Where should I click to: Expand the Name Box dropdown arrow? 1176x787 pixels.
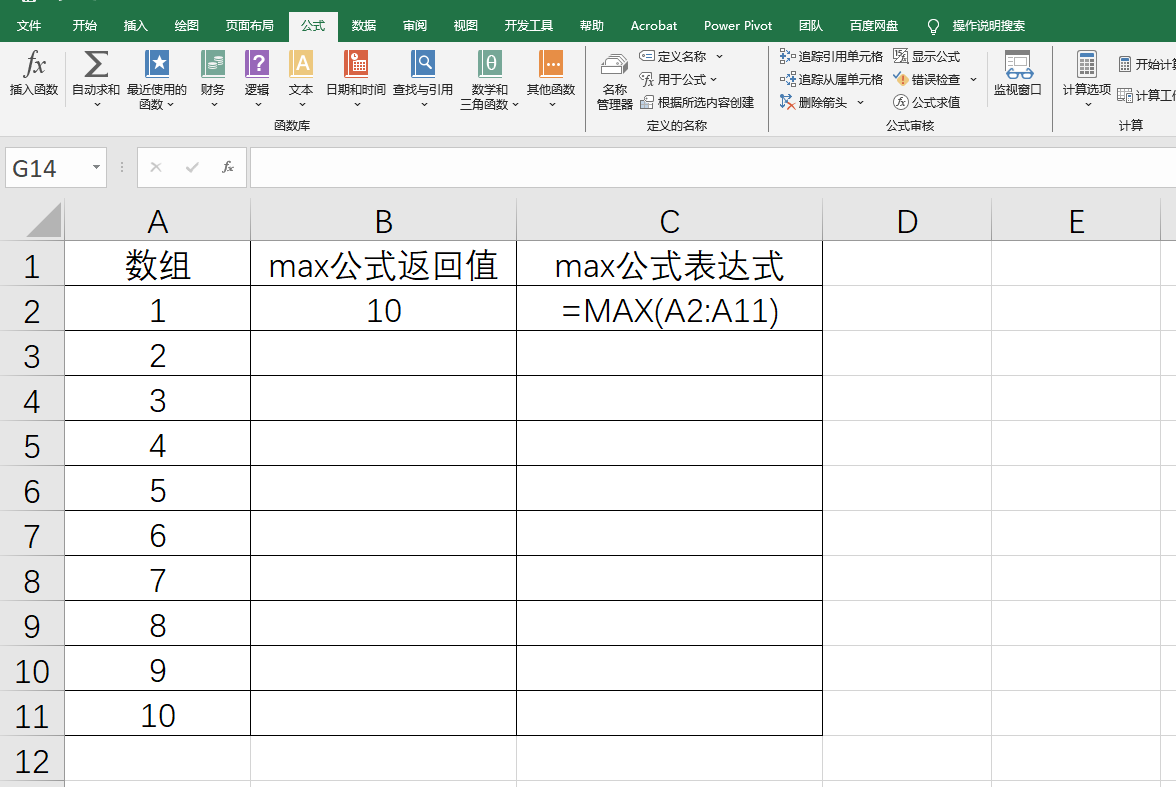96,167
